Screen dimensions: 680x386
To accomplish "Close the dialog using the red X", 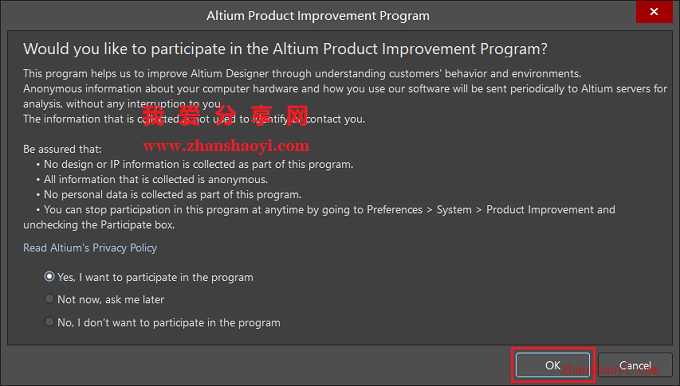I will click(654, 12).
